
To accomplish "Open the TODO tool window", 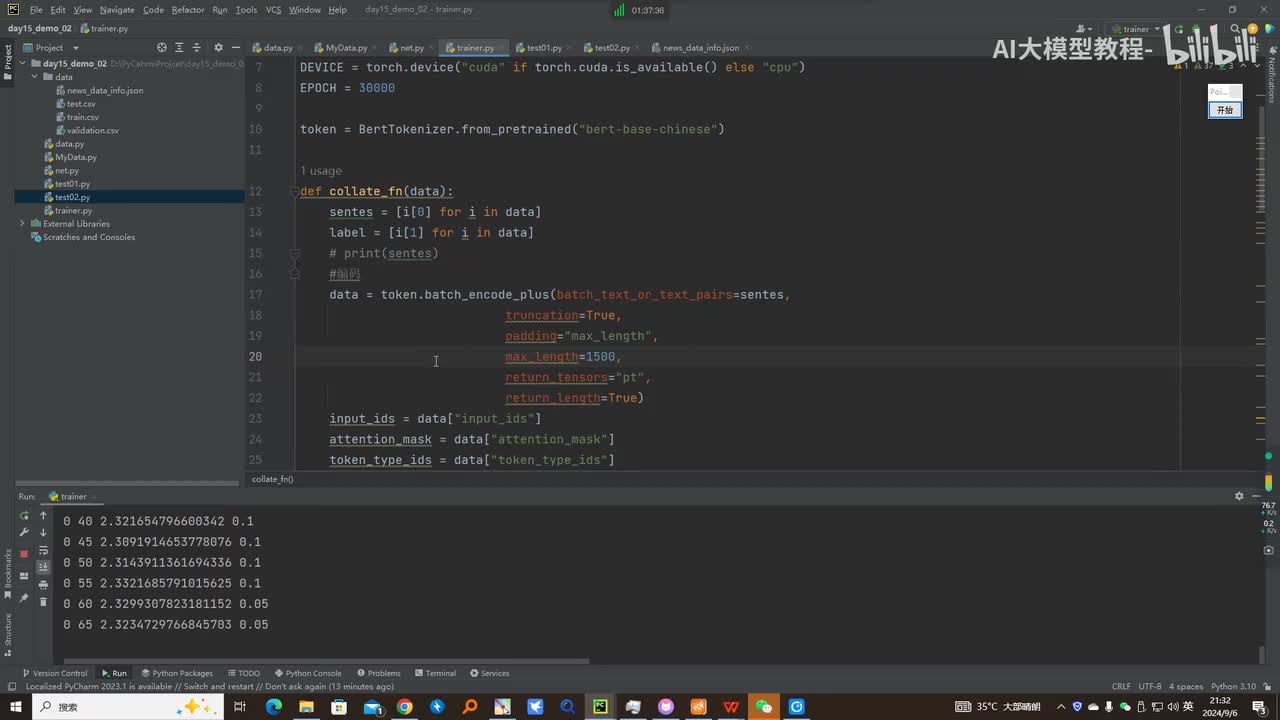I will pos(244,673).
